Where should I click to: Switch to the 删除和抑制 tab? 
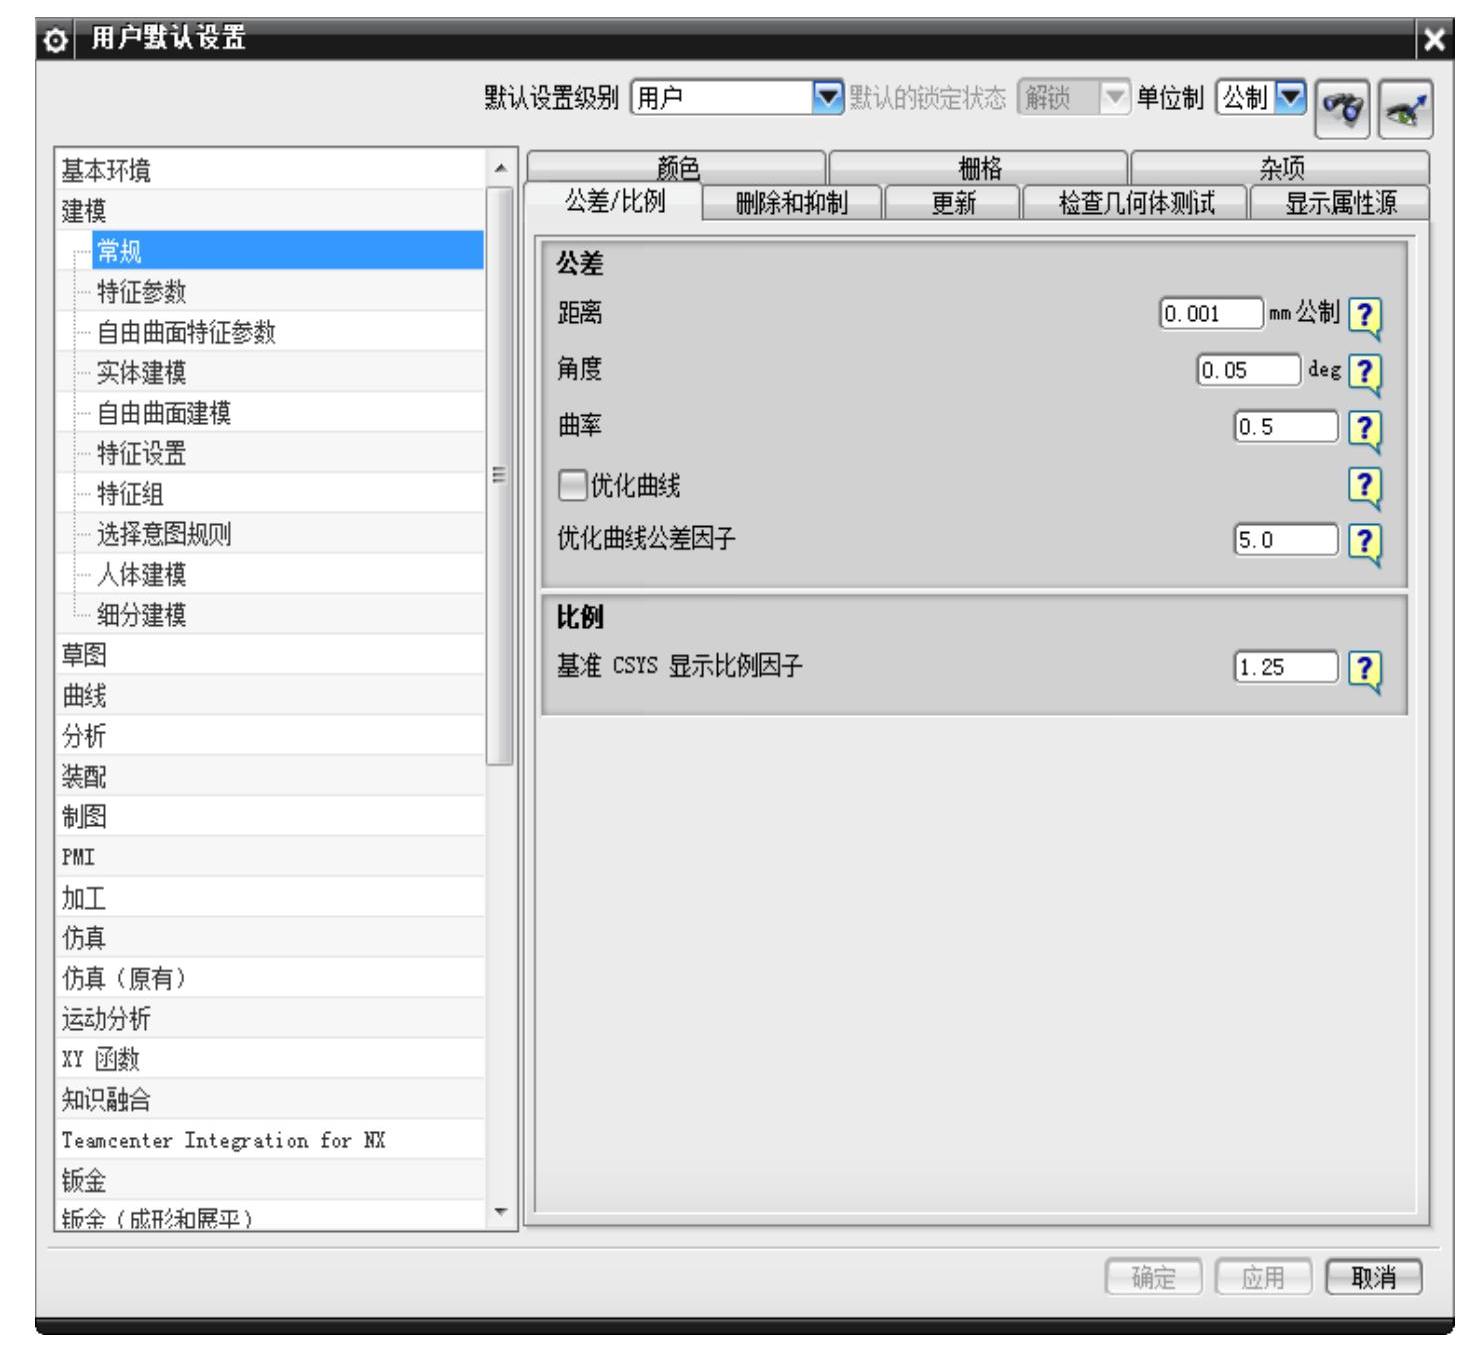coord(792,203)
